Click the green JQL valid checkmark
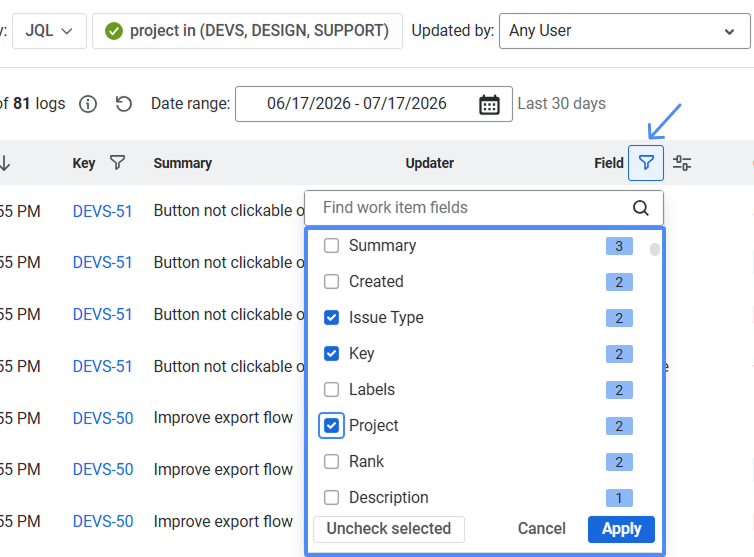754x557 pixels. coord(114,31)
